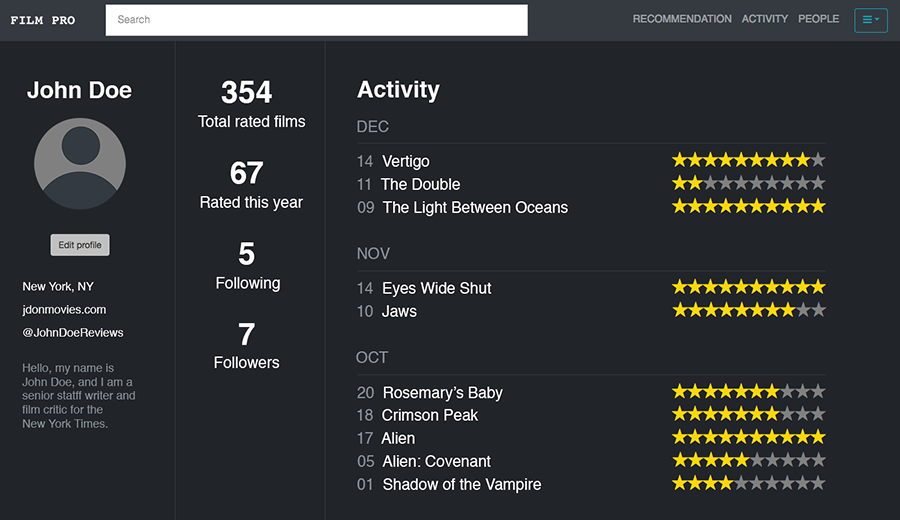View the 5 Following list
Screen dimensions: 900x520
tap(247, 266)
